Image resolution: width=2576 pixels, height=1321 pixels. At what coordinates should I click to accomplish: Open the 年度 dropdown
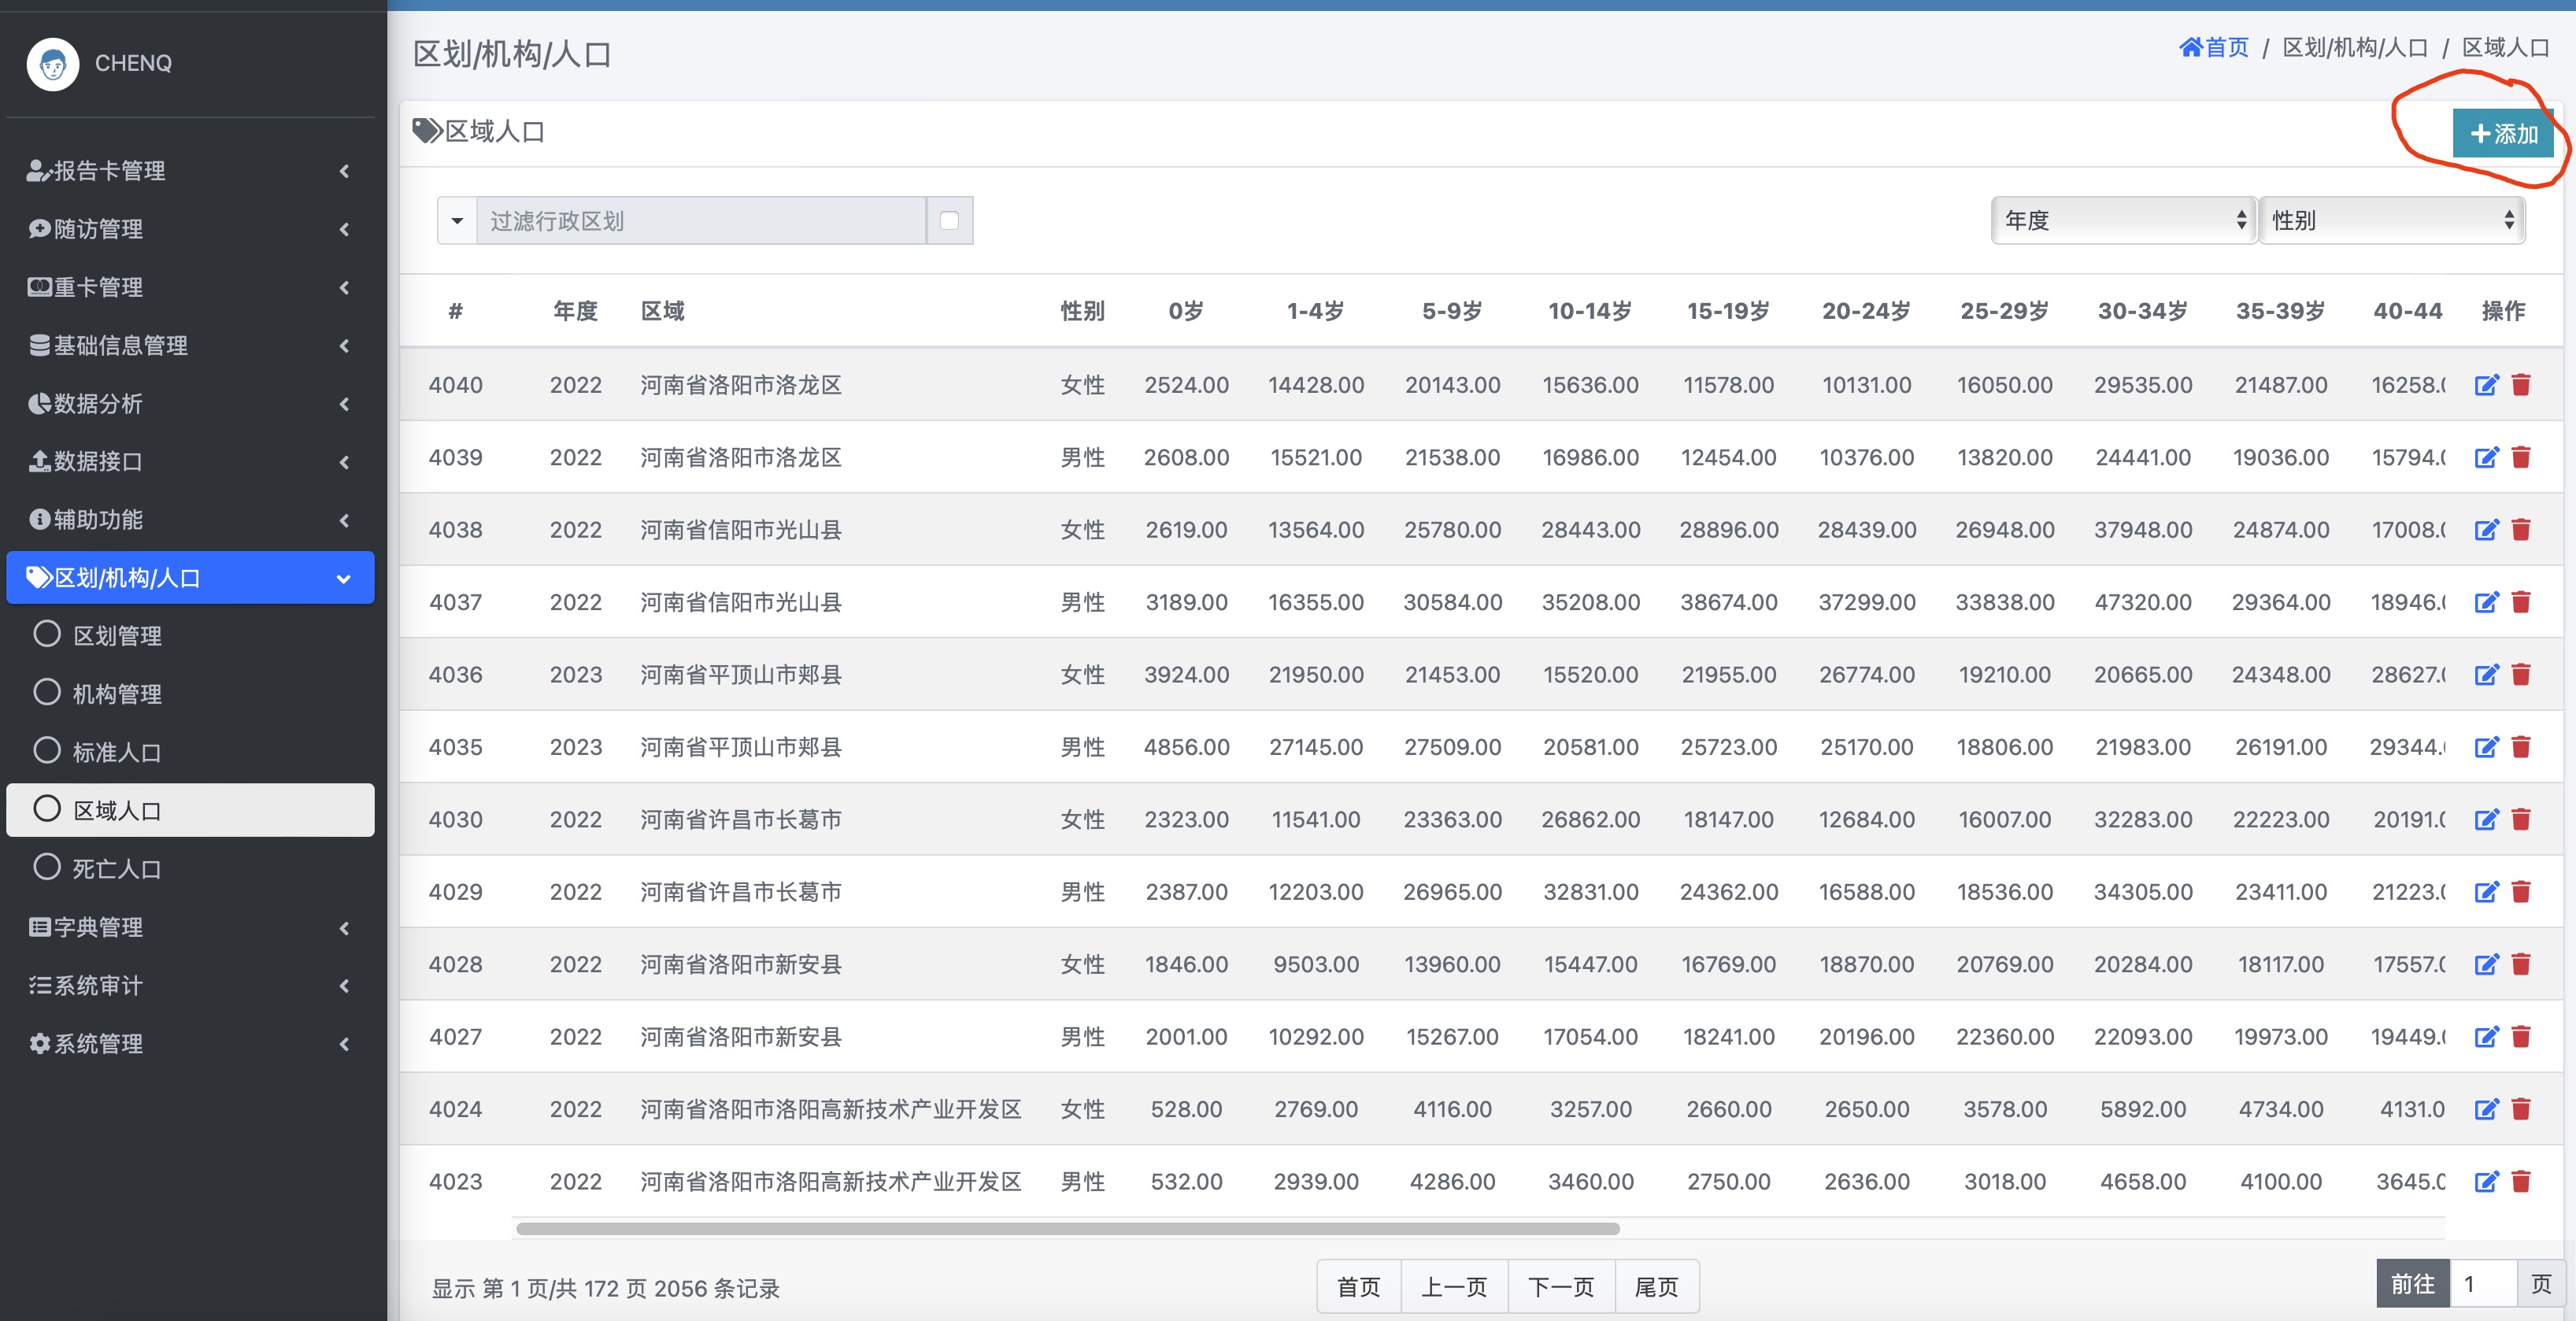[2123, 221]
